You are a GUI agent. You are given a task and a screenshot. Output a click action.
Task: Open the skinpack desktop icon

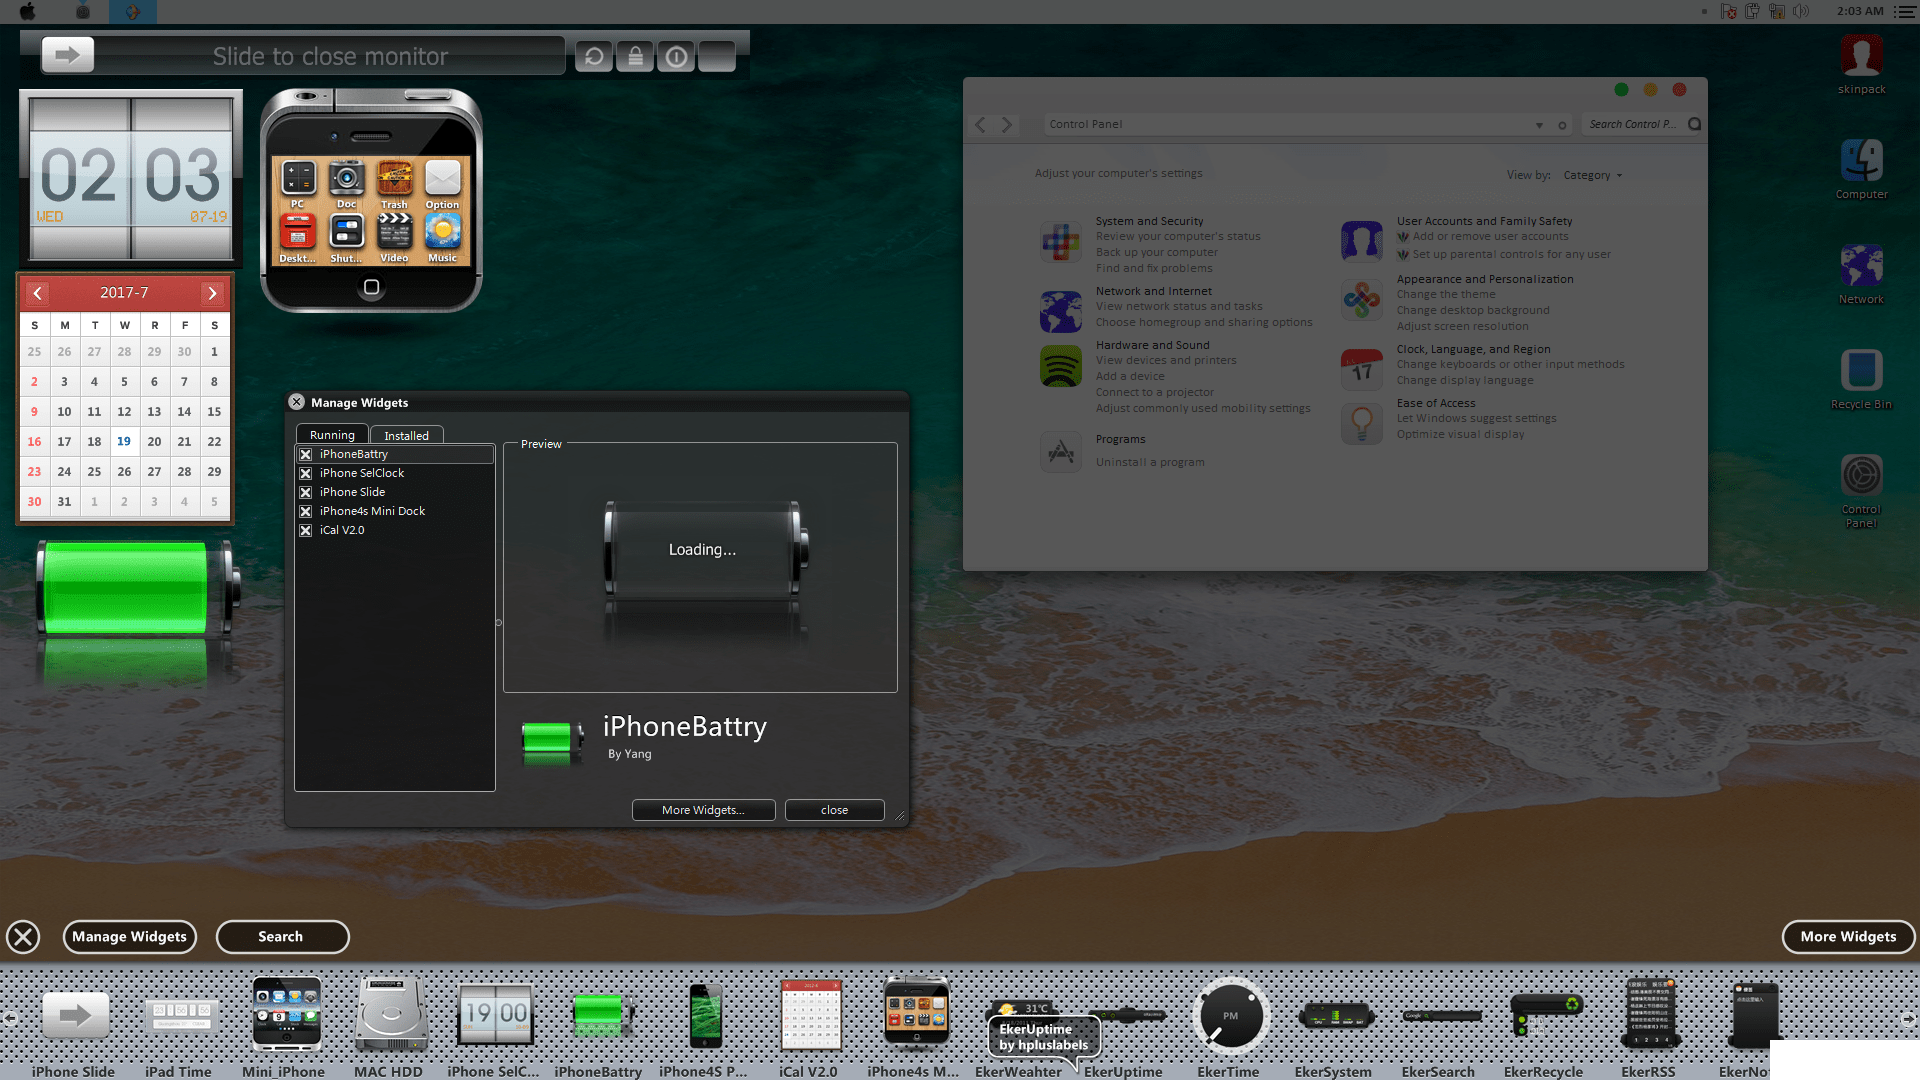click(1861, 64)
